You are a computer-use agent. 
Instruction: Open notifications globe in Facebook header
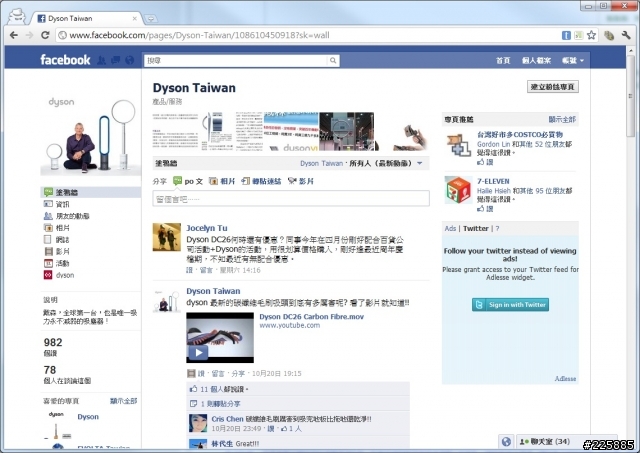pos(129,60)
